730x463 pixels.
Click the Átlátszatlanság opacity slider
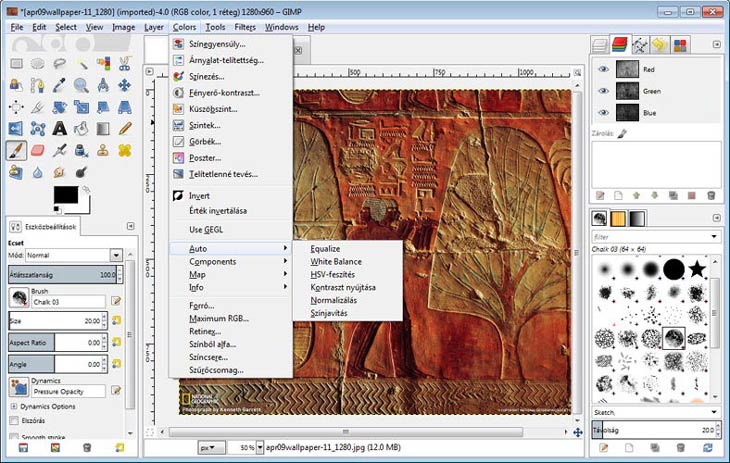[x=62, y=273]
